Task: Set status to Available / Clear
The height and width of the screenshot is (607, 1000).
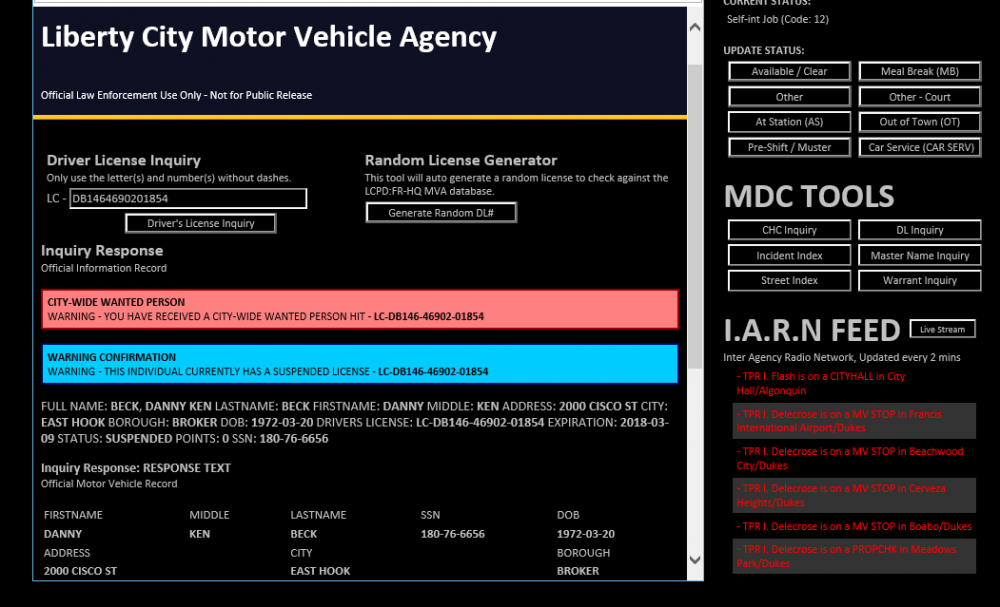Action: [x=789, y=71]
